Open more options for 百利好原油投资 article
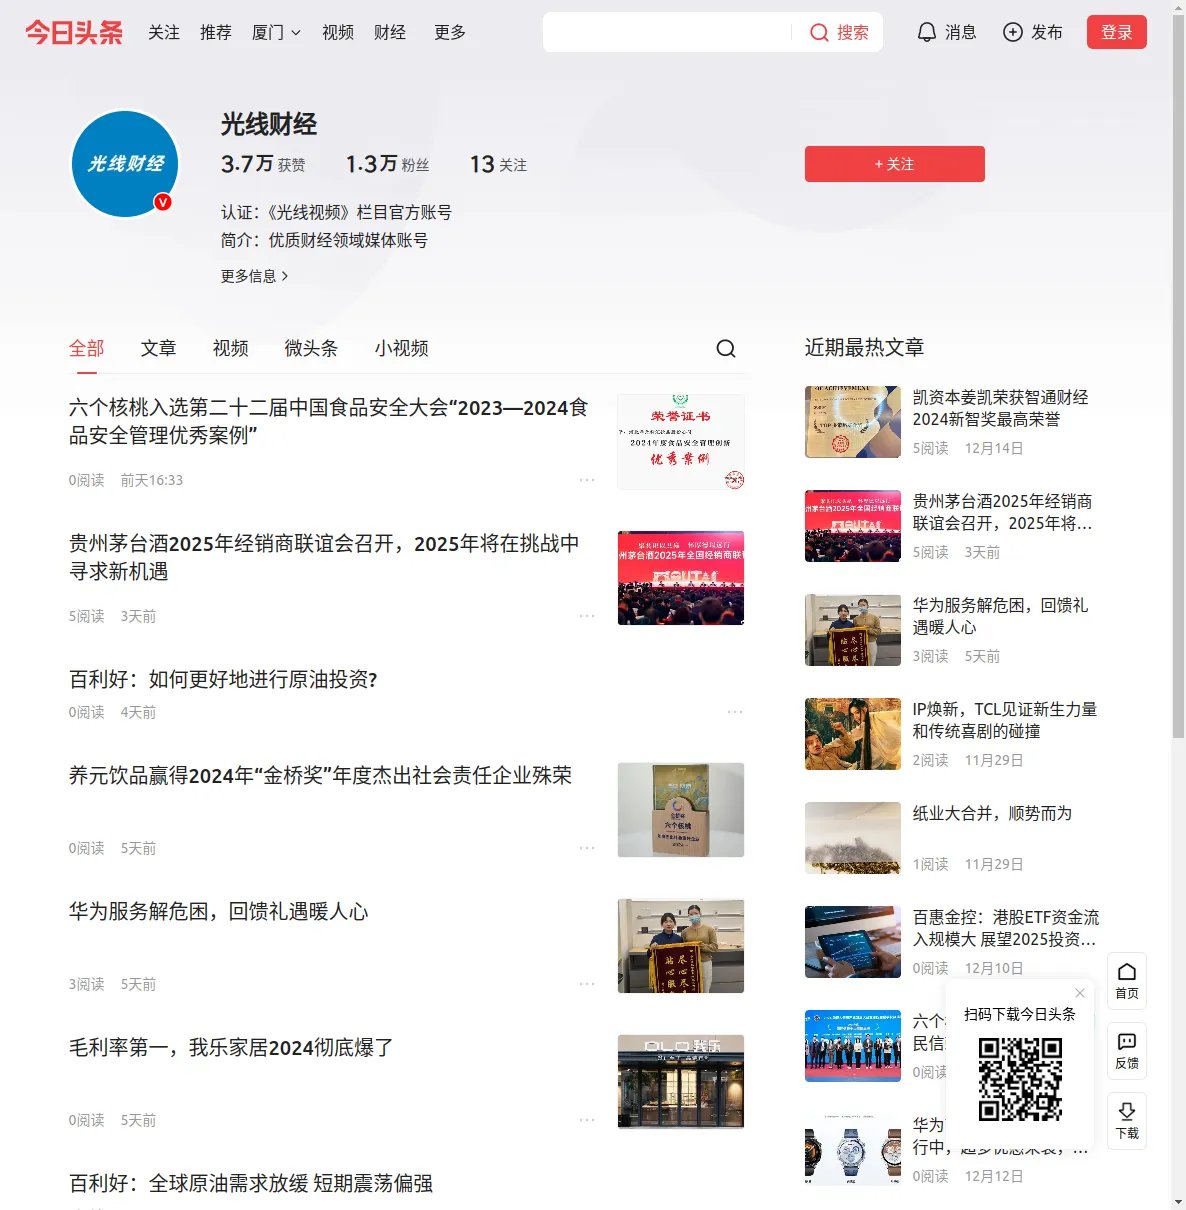Screen dimensions: 1186x1210 click(735, 712)
